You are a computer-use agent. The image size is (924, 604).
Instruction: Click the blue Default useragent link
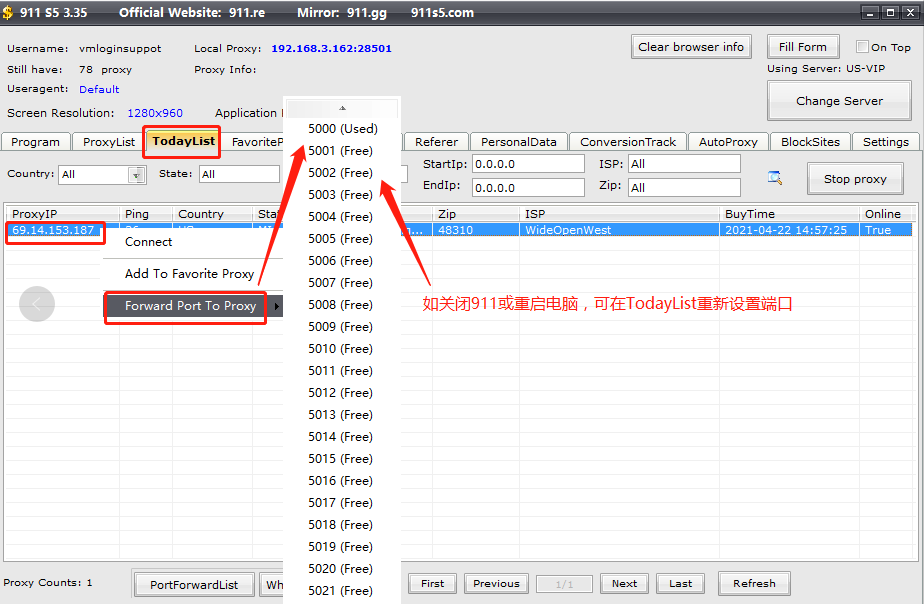click(x=99, y=90)
